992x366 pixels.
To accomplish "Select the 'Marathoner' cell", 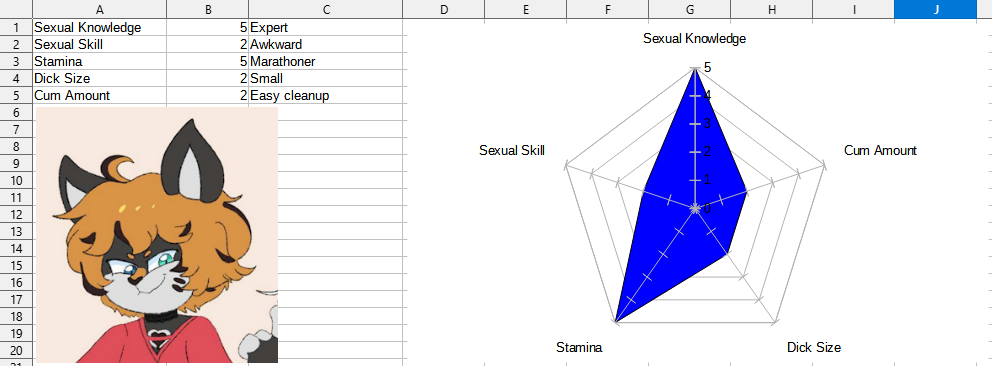I will tap(326, 62).
